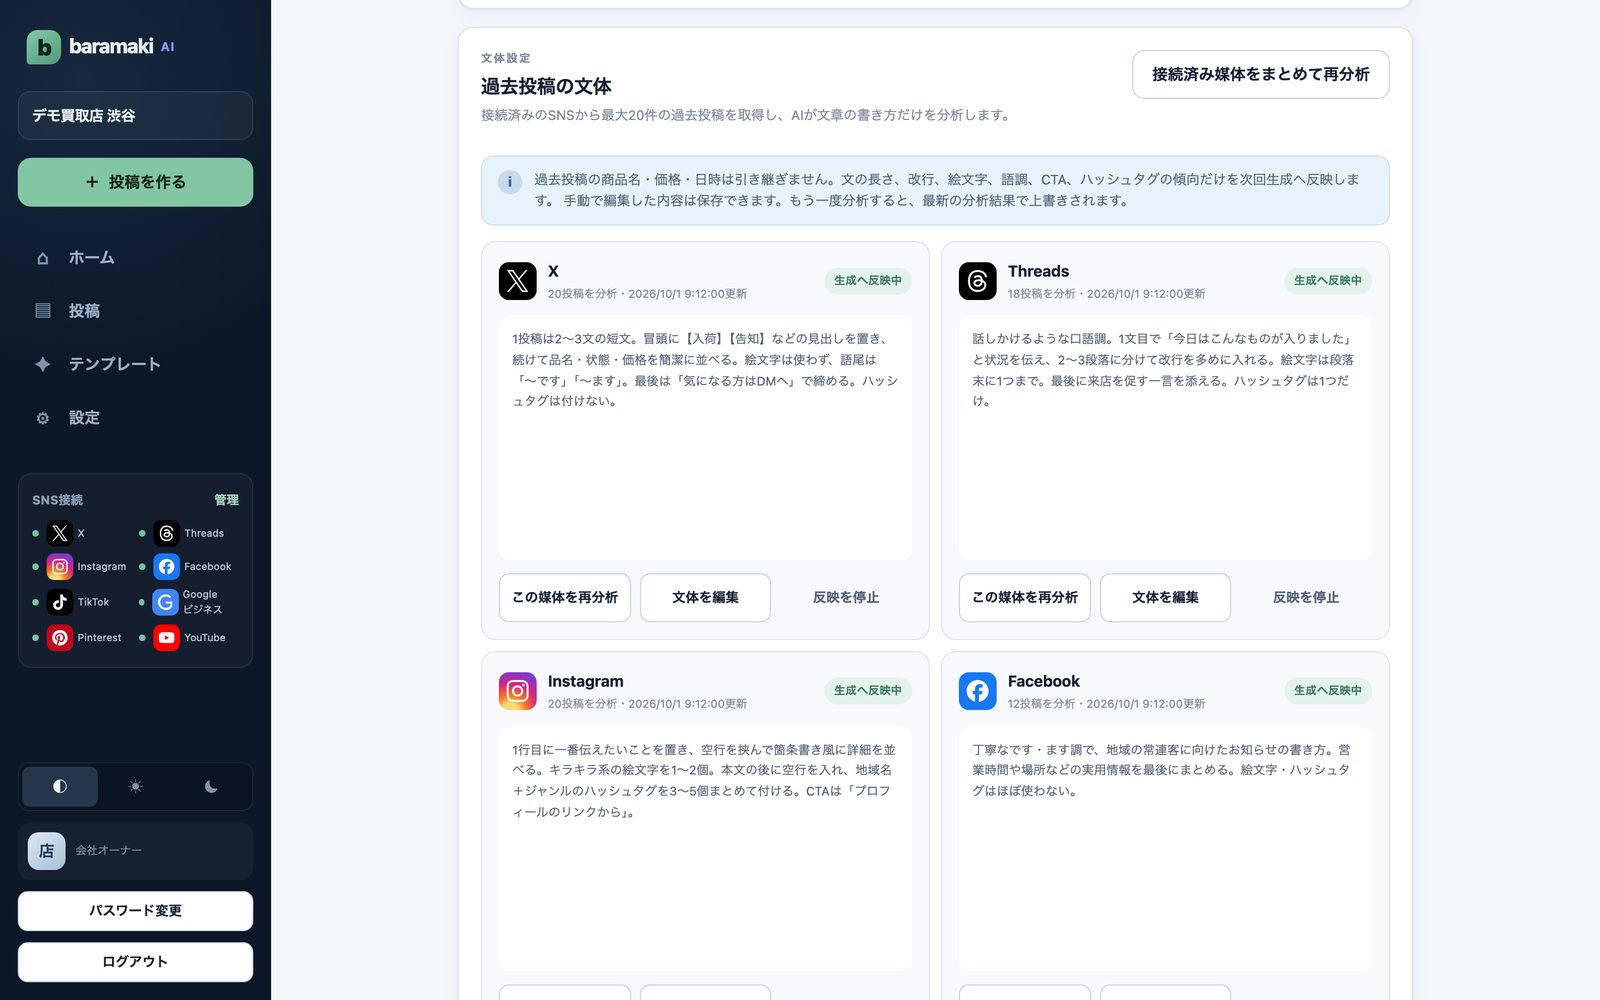This screenshot has height=1000, width=1600.
Task: Stop reflection with 反映を停止 on X card
Action: [x=846, y=598]
